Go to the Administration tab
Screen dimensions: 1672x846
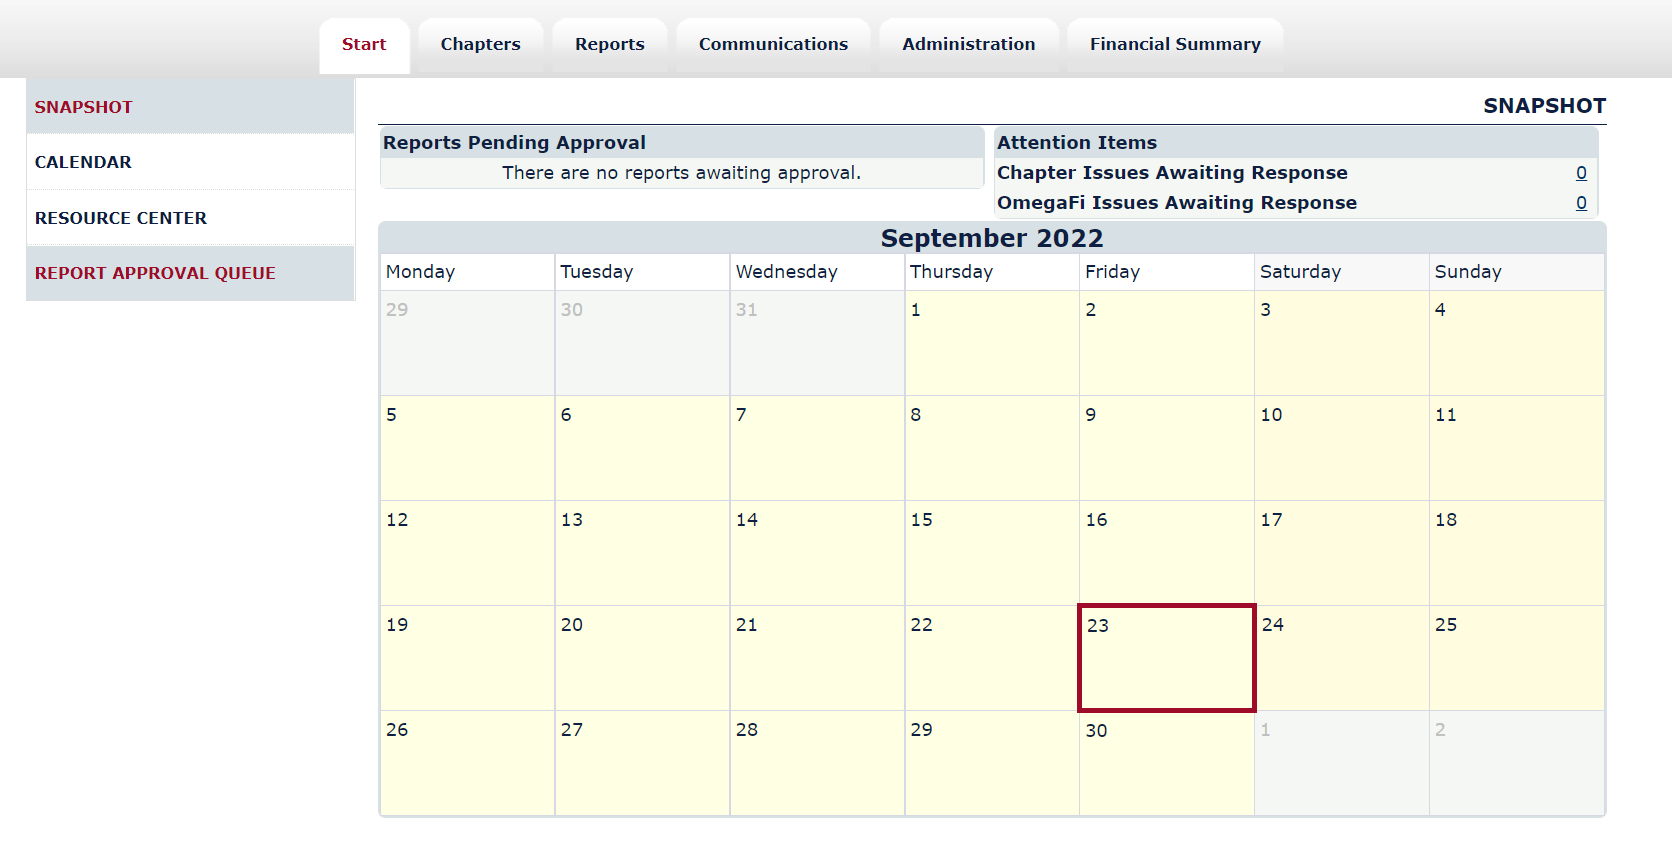(968, 45)
